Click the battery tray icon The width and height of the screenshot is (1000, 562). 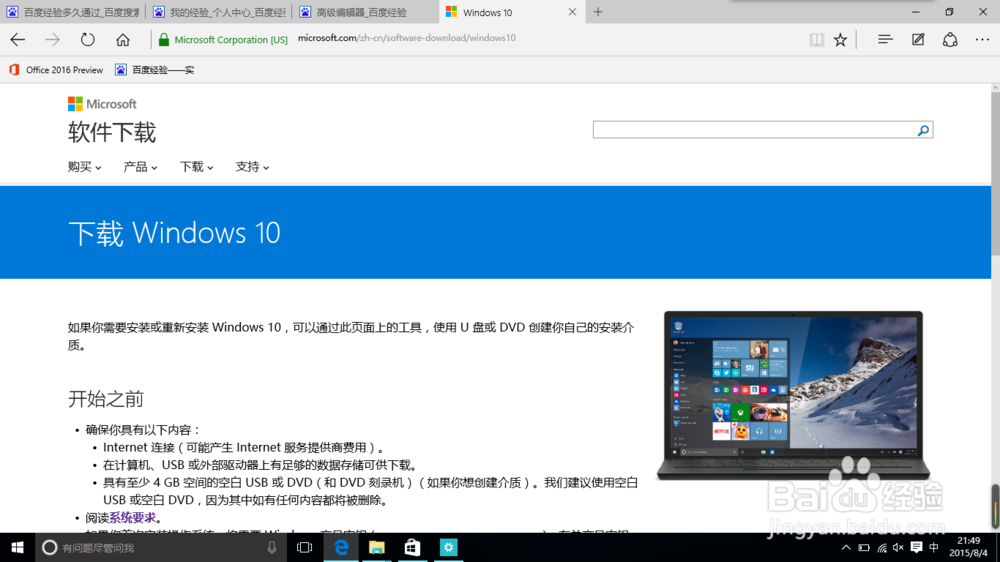tap(864, 547)
